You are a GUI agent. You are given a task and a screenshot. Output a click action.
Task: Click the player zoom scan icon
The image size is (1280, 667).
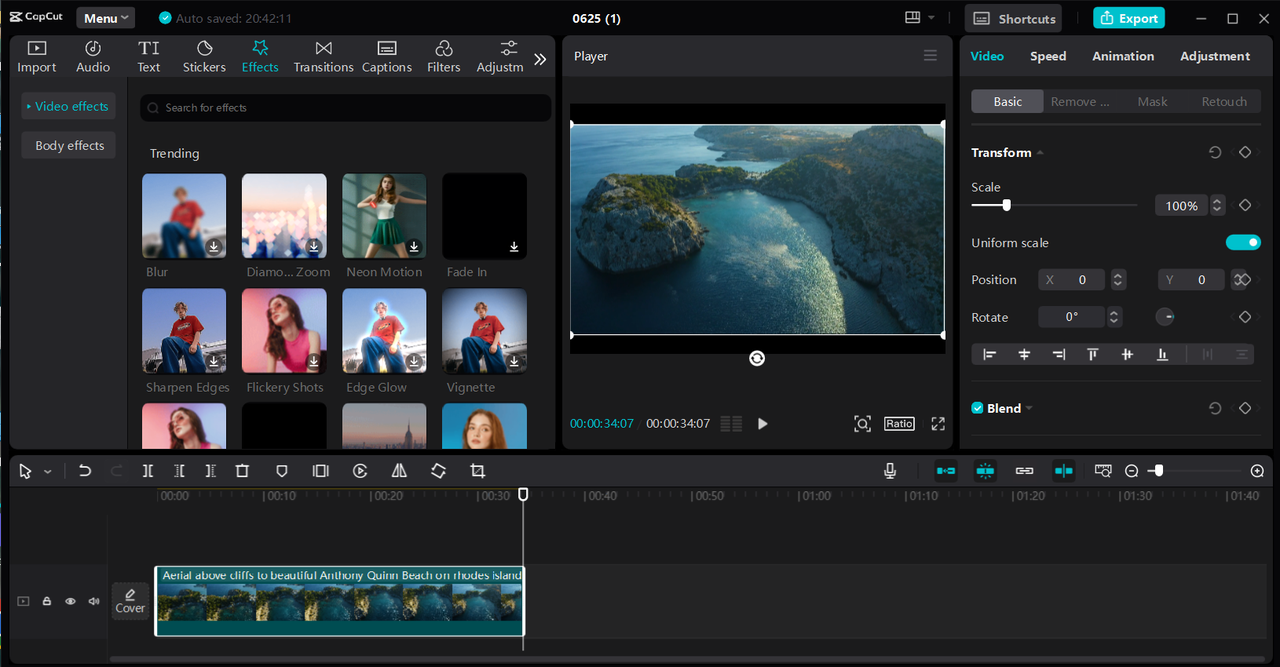(x=862, y=424)
